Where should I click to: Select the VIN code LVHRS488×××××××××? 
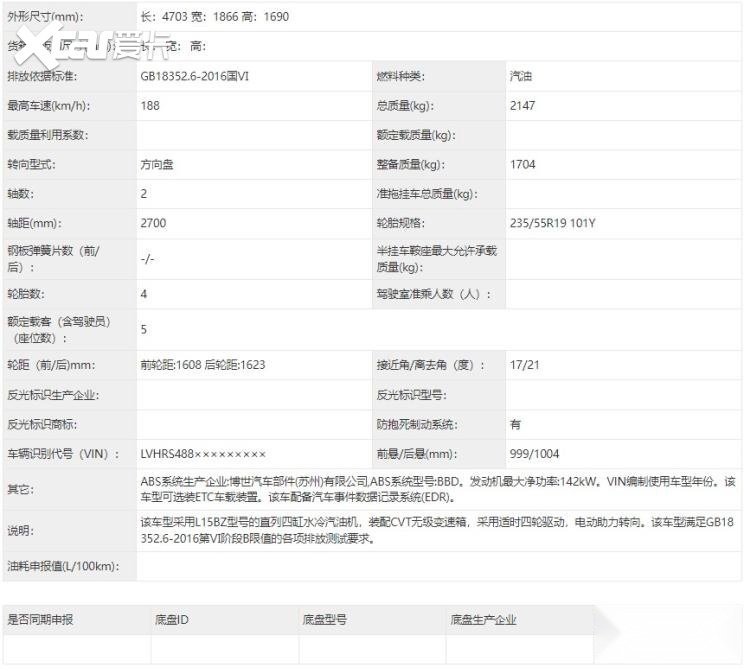[x=203, y=454]
